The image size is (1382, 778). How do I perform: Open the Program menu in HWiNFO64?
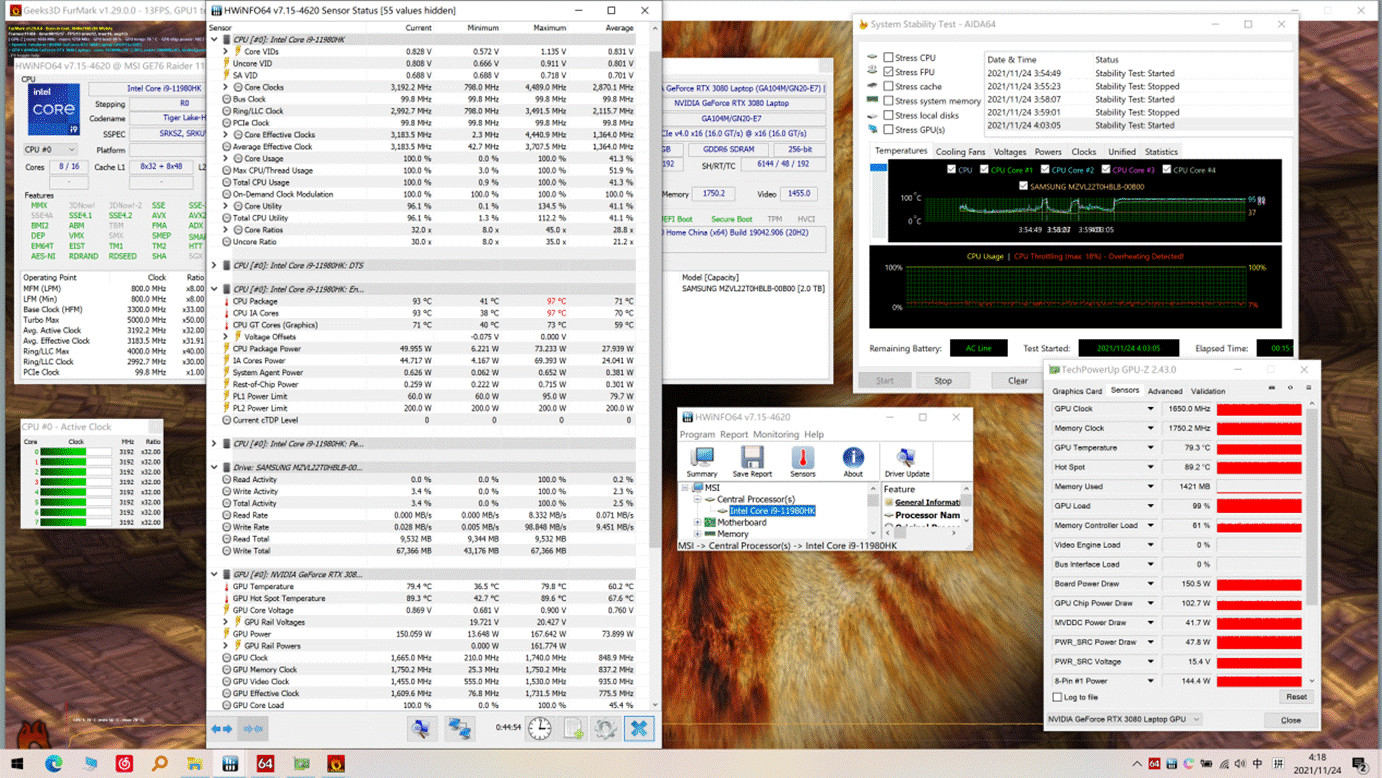tap(697, 434)
